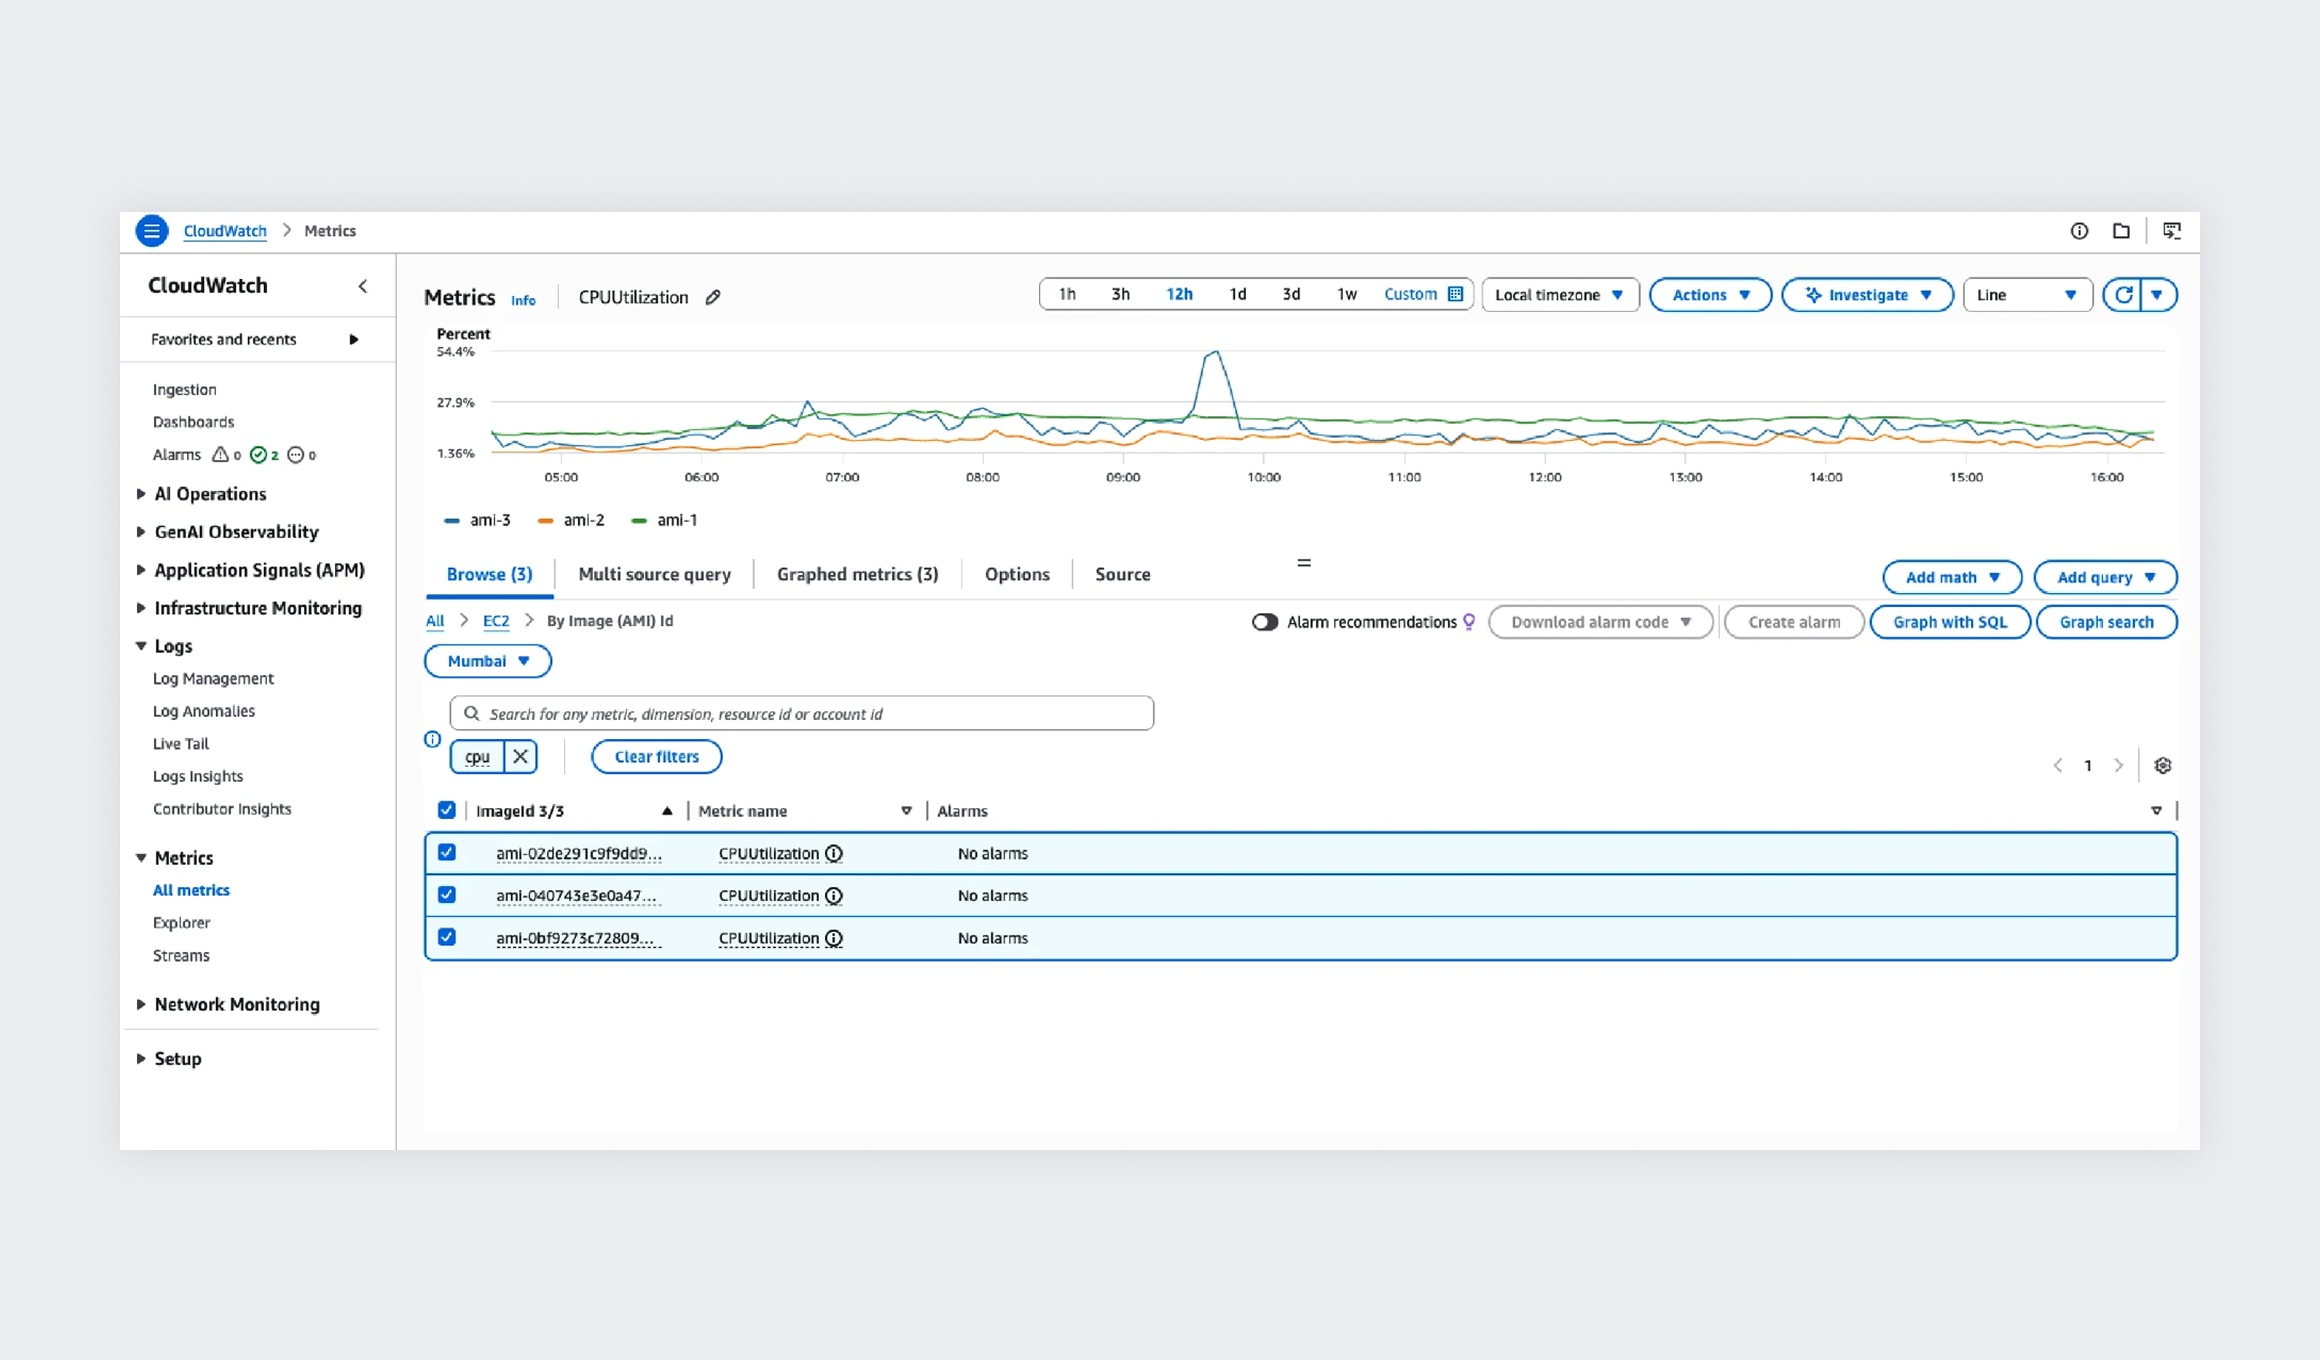Uncheck the ami-040743e3e0a47 row checkbox
The height and width of the screenshot is (1360, 2320).
pos(447,894)
